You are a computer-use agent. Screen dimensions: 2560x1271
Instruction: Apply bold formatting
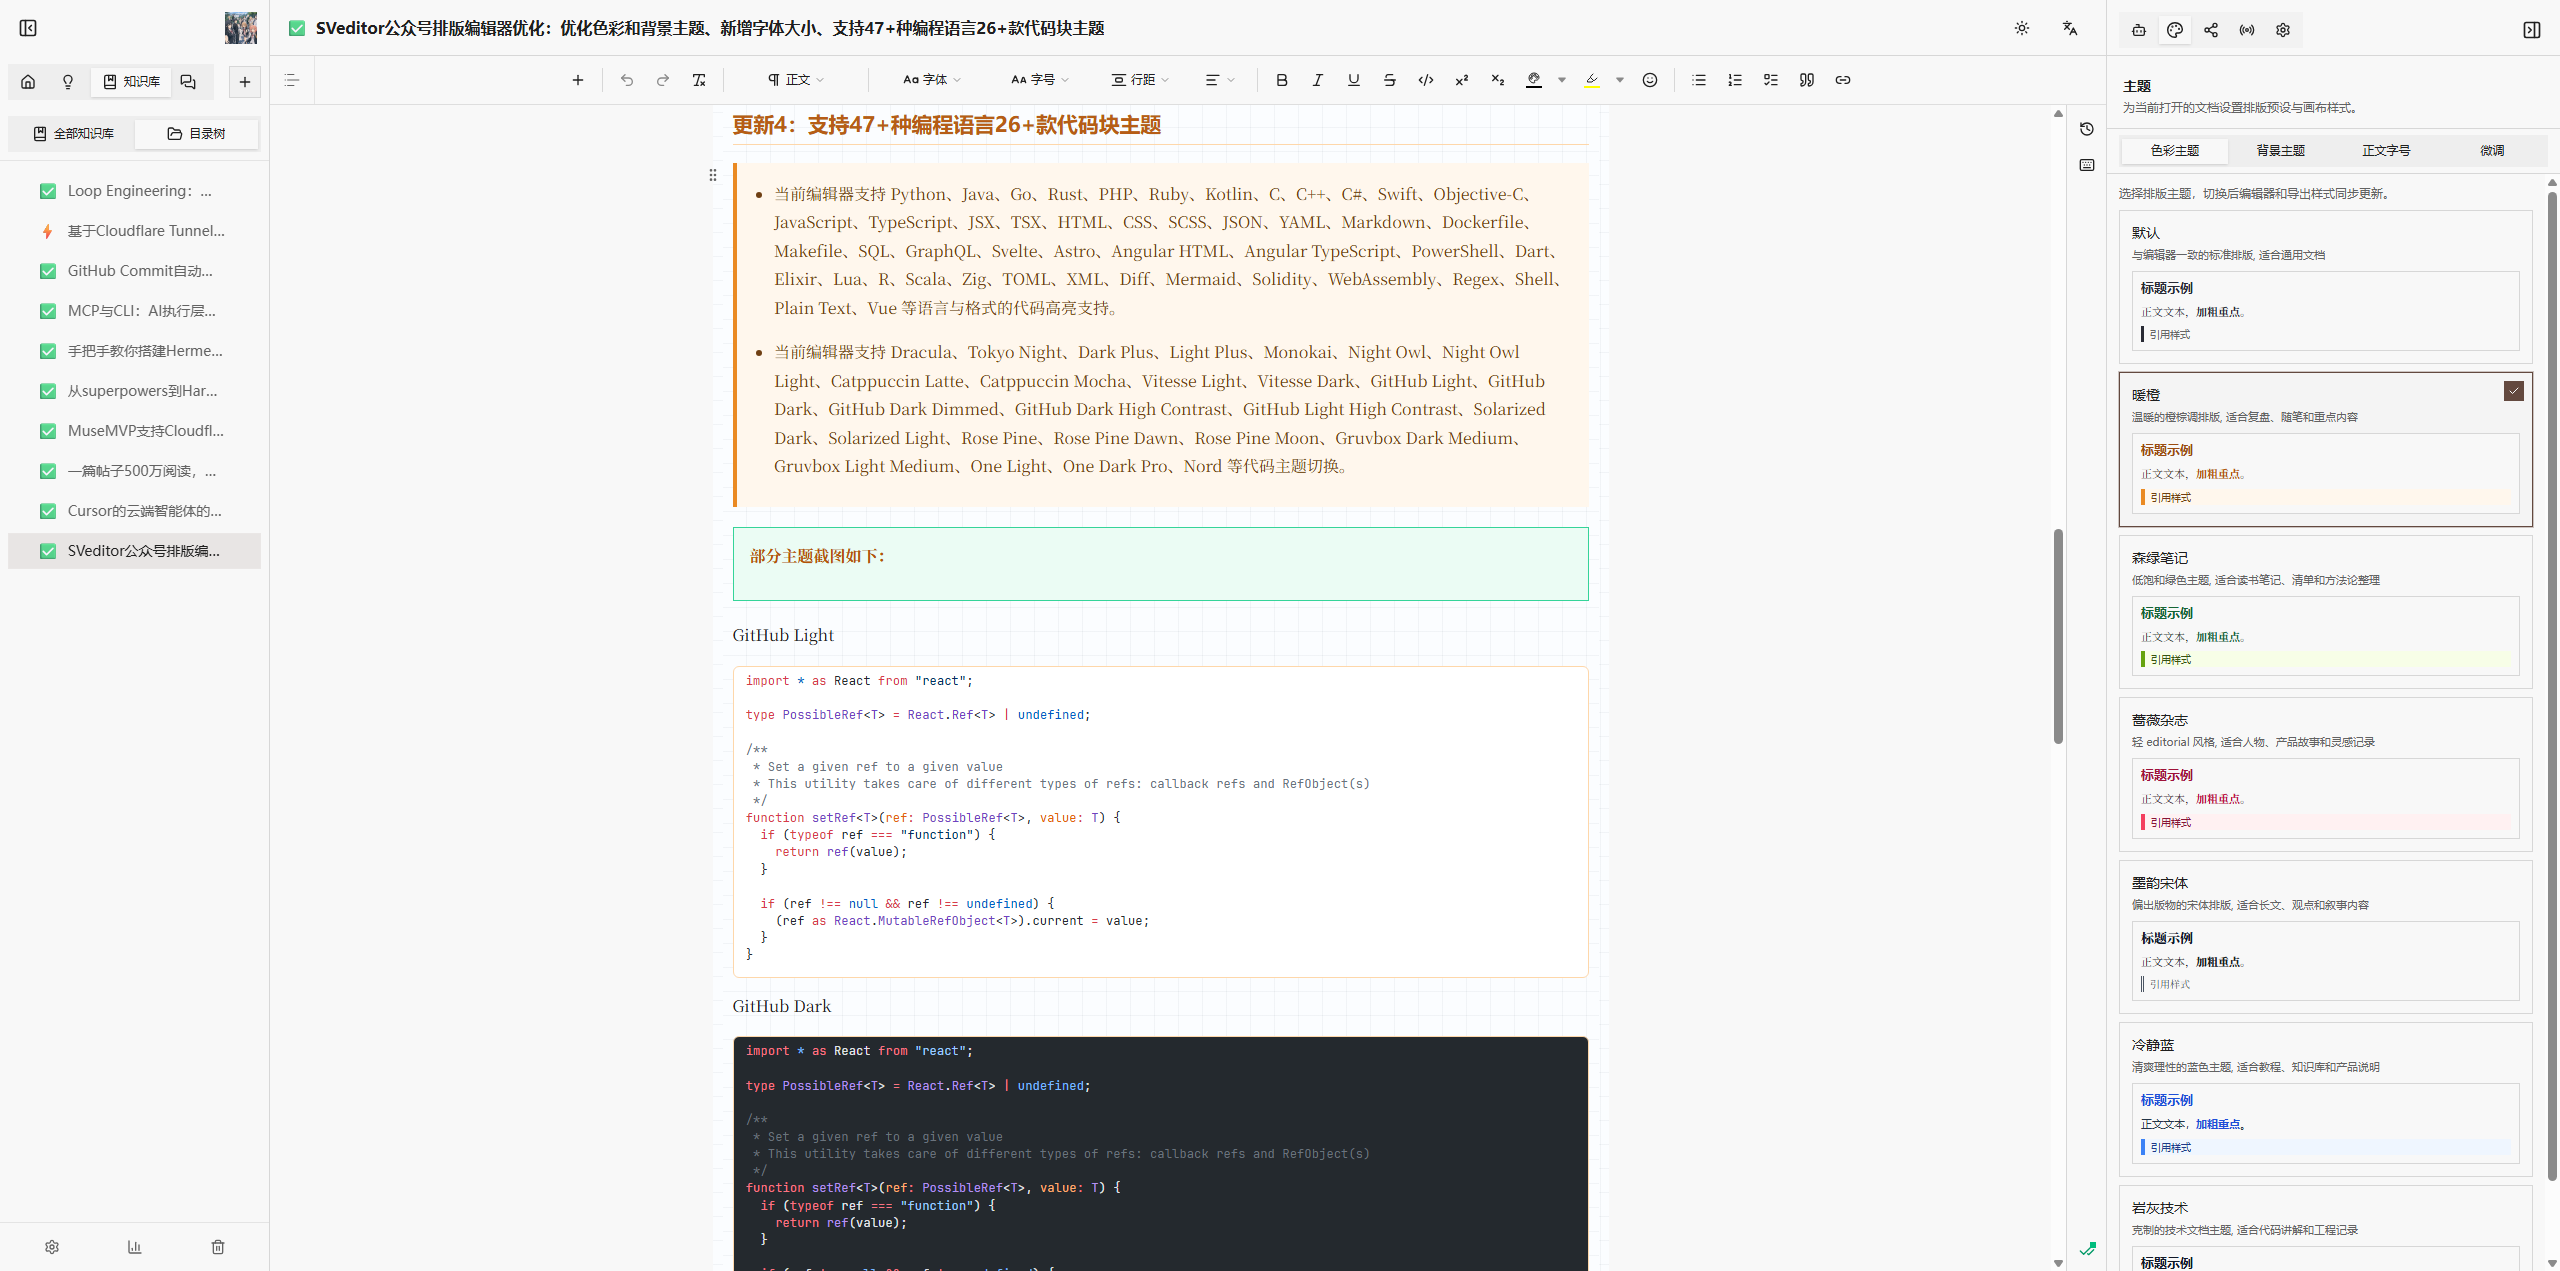pyautogui.click(x=1282, y=80)
